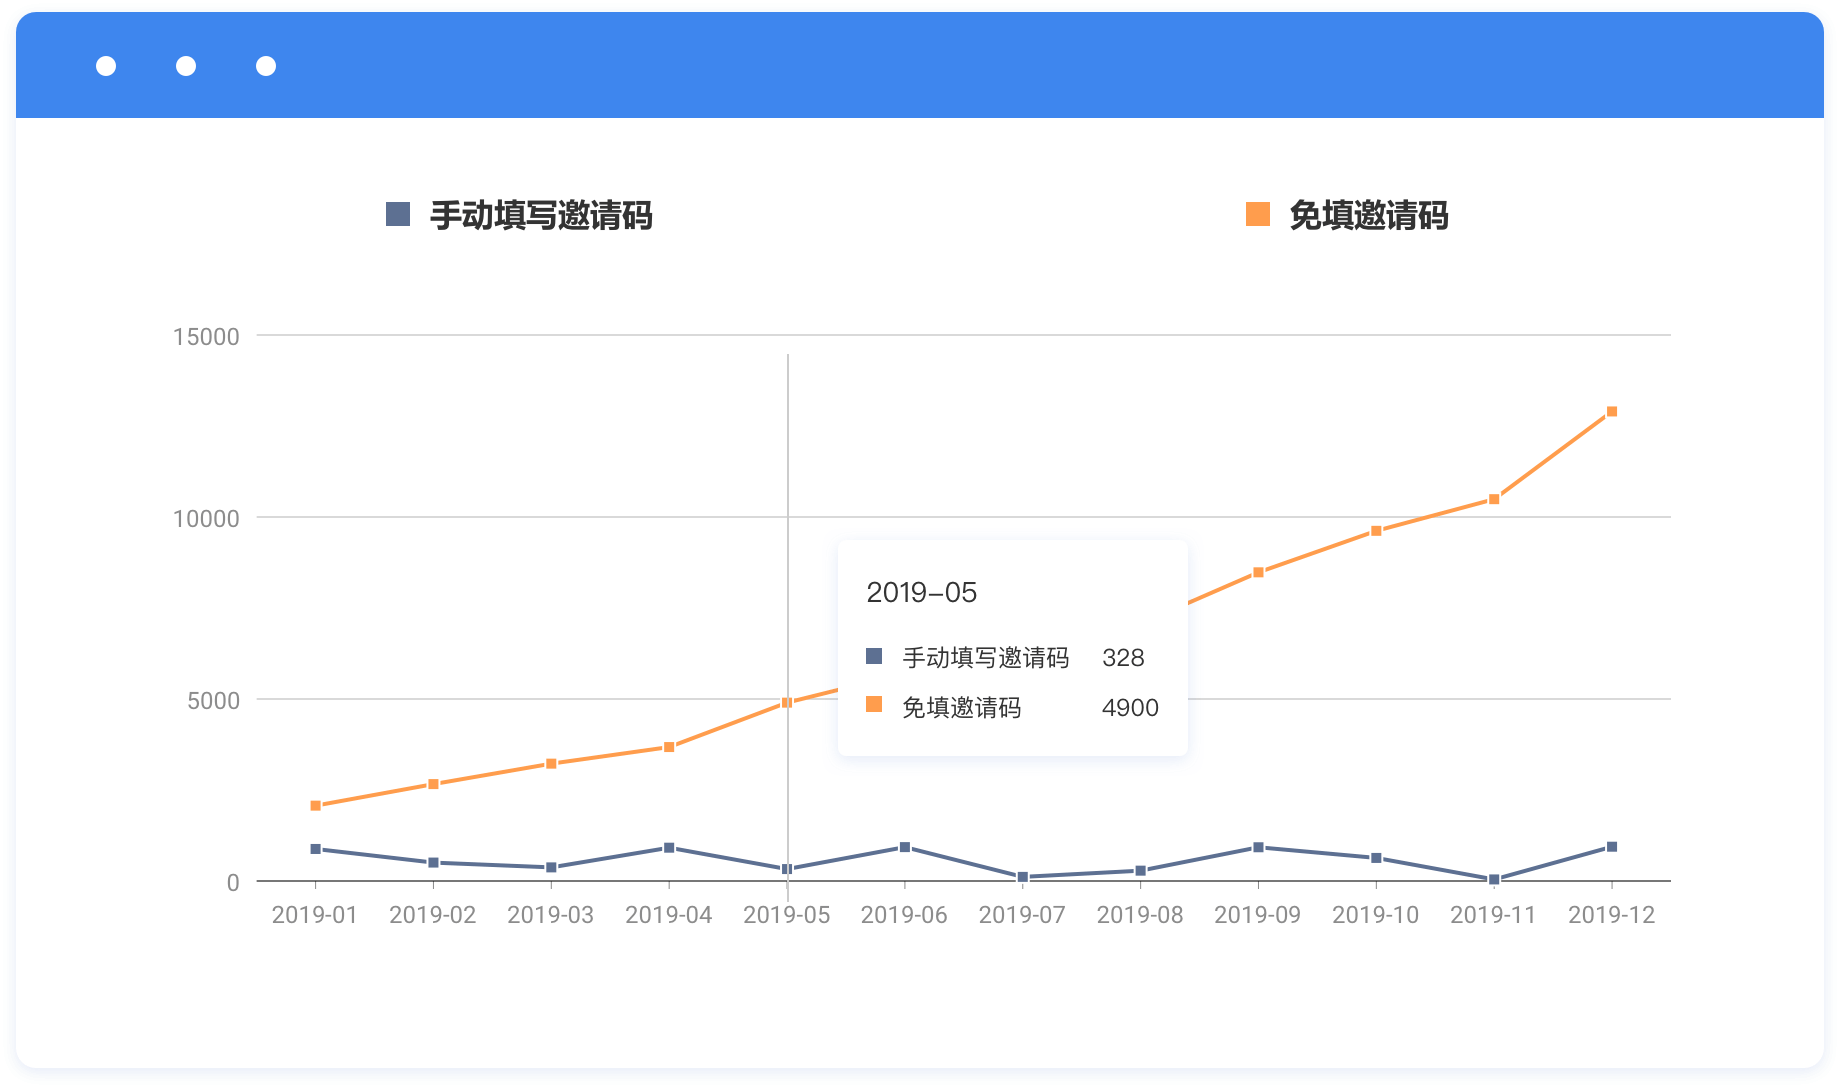Select blue data point at 2019-04

click(x=669, y=848)
